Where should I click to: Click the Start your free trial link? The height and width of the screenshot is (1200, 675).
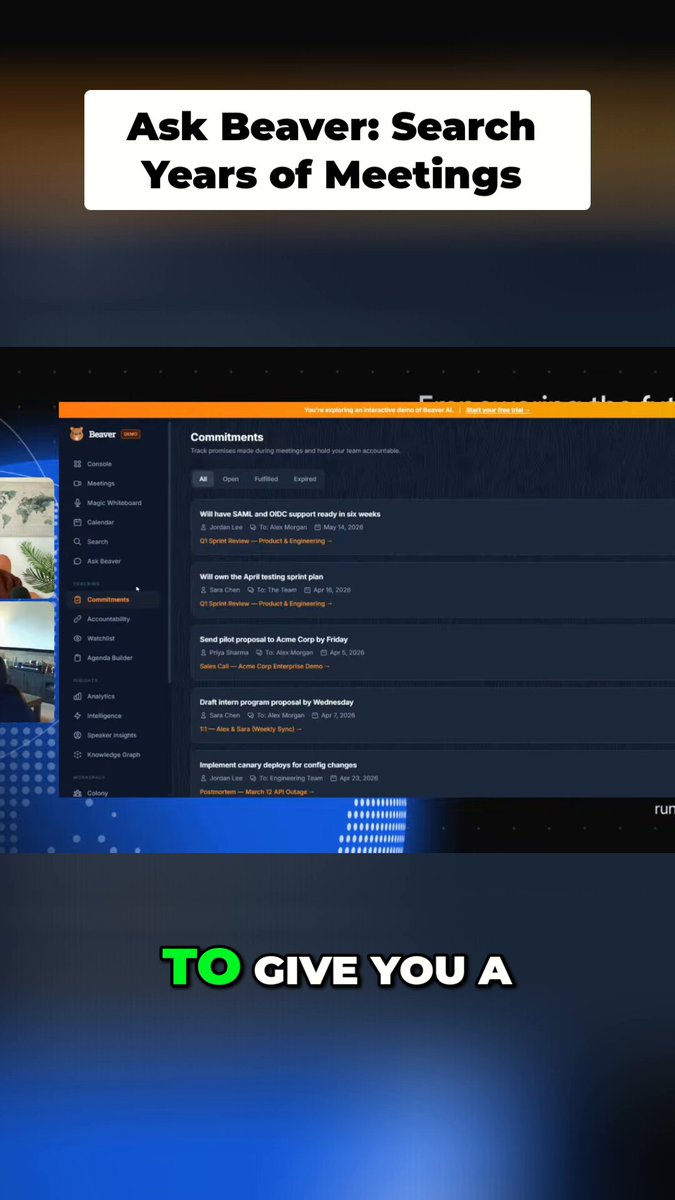(498, 410)
